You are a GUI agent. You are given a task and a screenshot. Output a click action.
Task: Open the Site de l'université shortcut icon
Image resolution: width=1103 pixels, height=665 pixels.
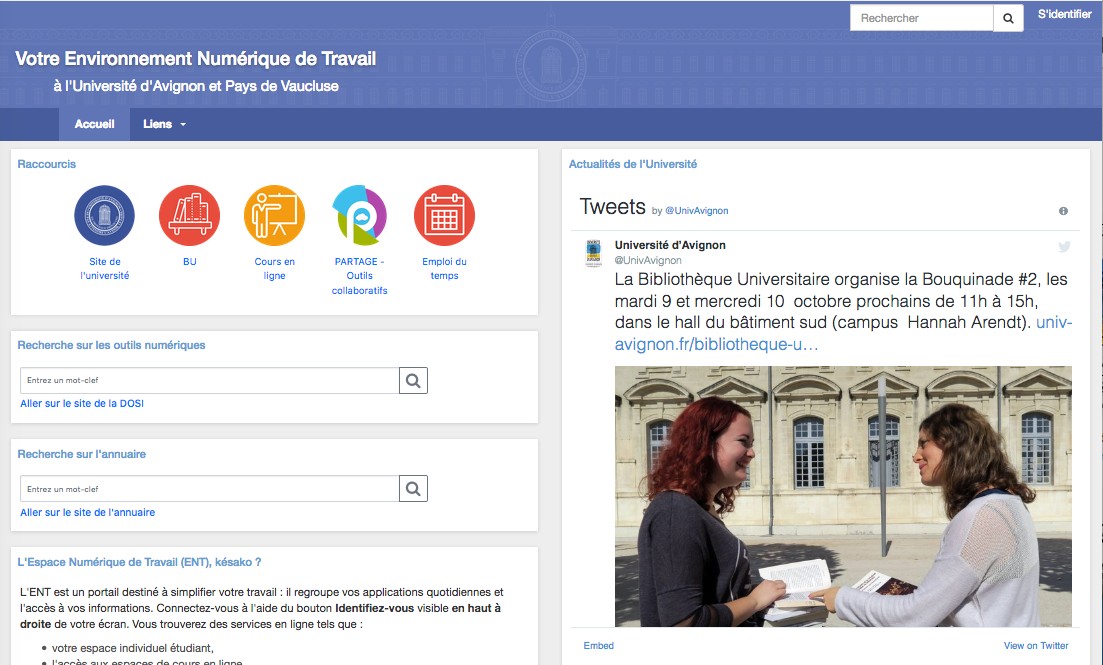(x=104, y=215)
